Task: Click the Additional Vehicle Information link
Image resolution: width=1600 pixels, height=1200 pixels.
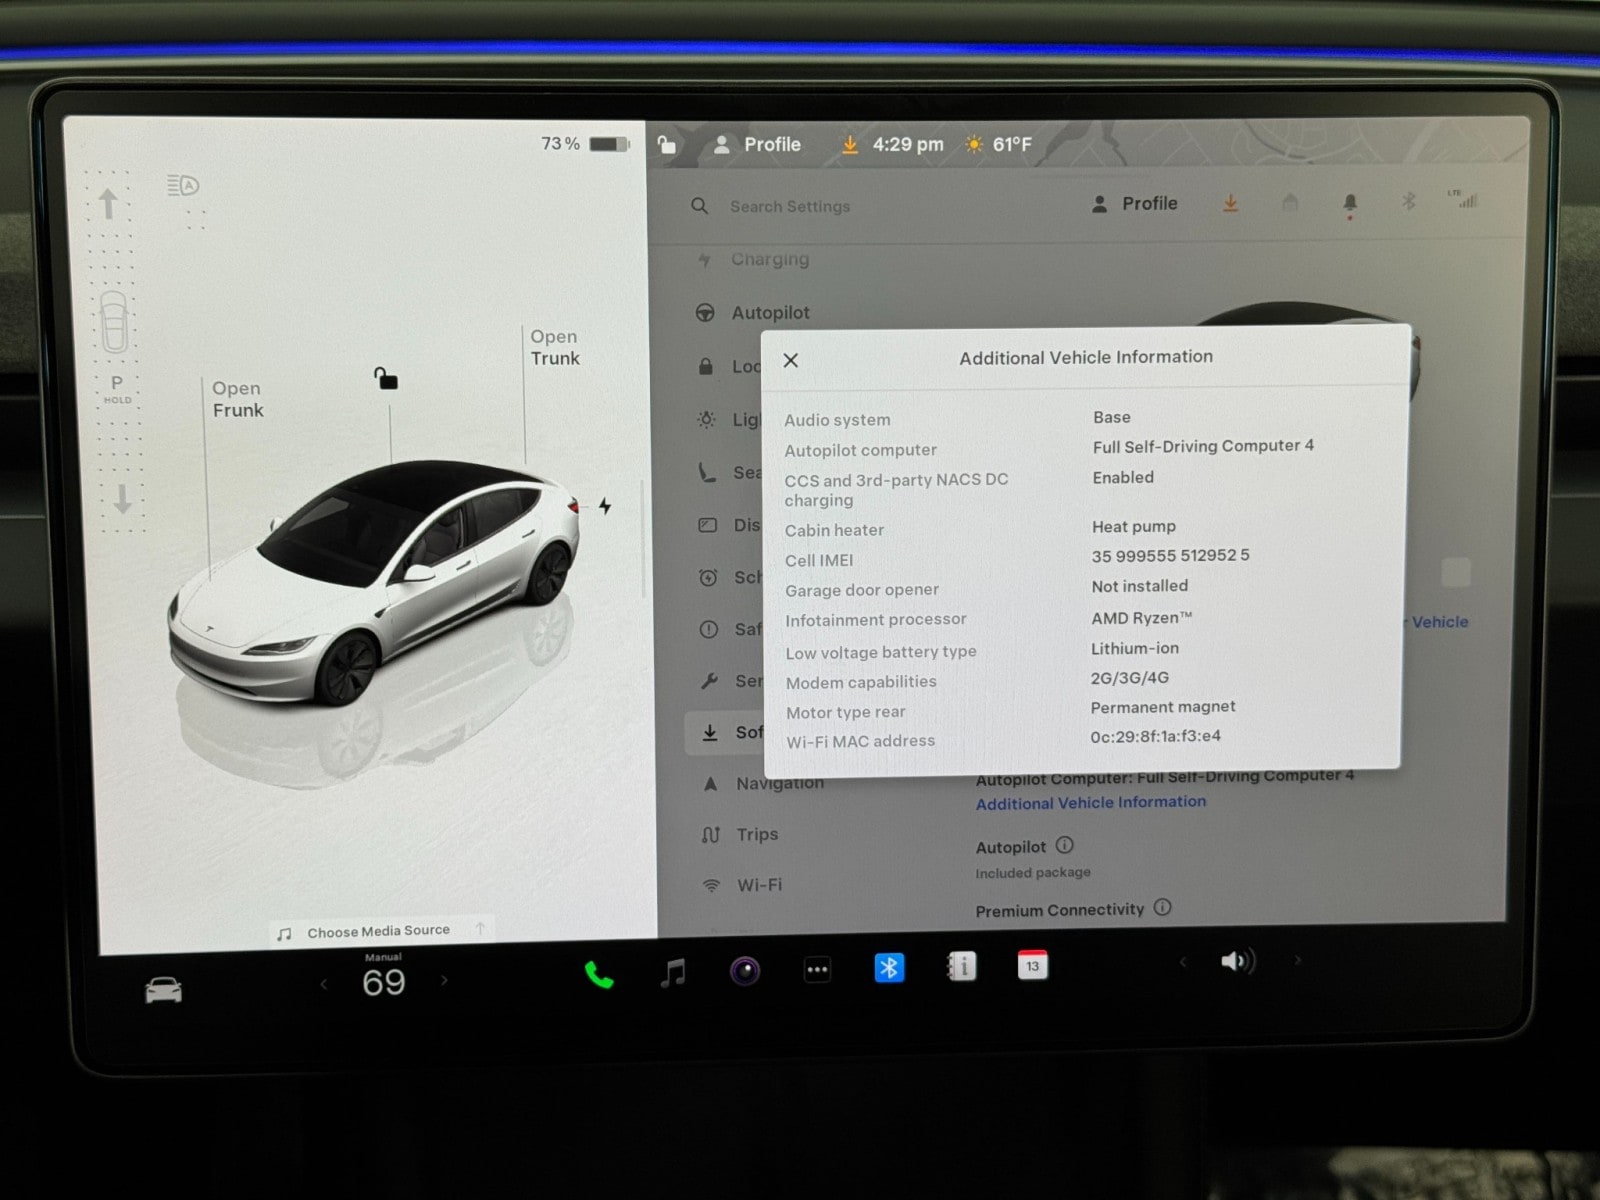Action: pos(1090,802)
